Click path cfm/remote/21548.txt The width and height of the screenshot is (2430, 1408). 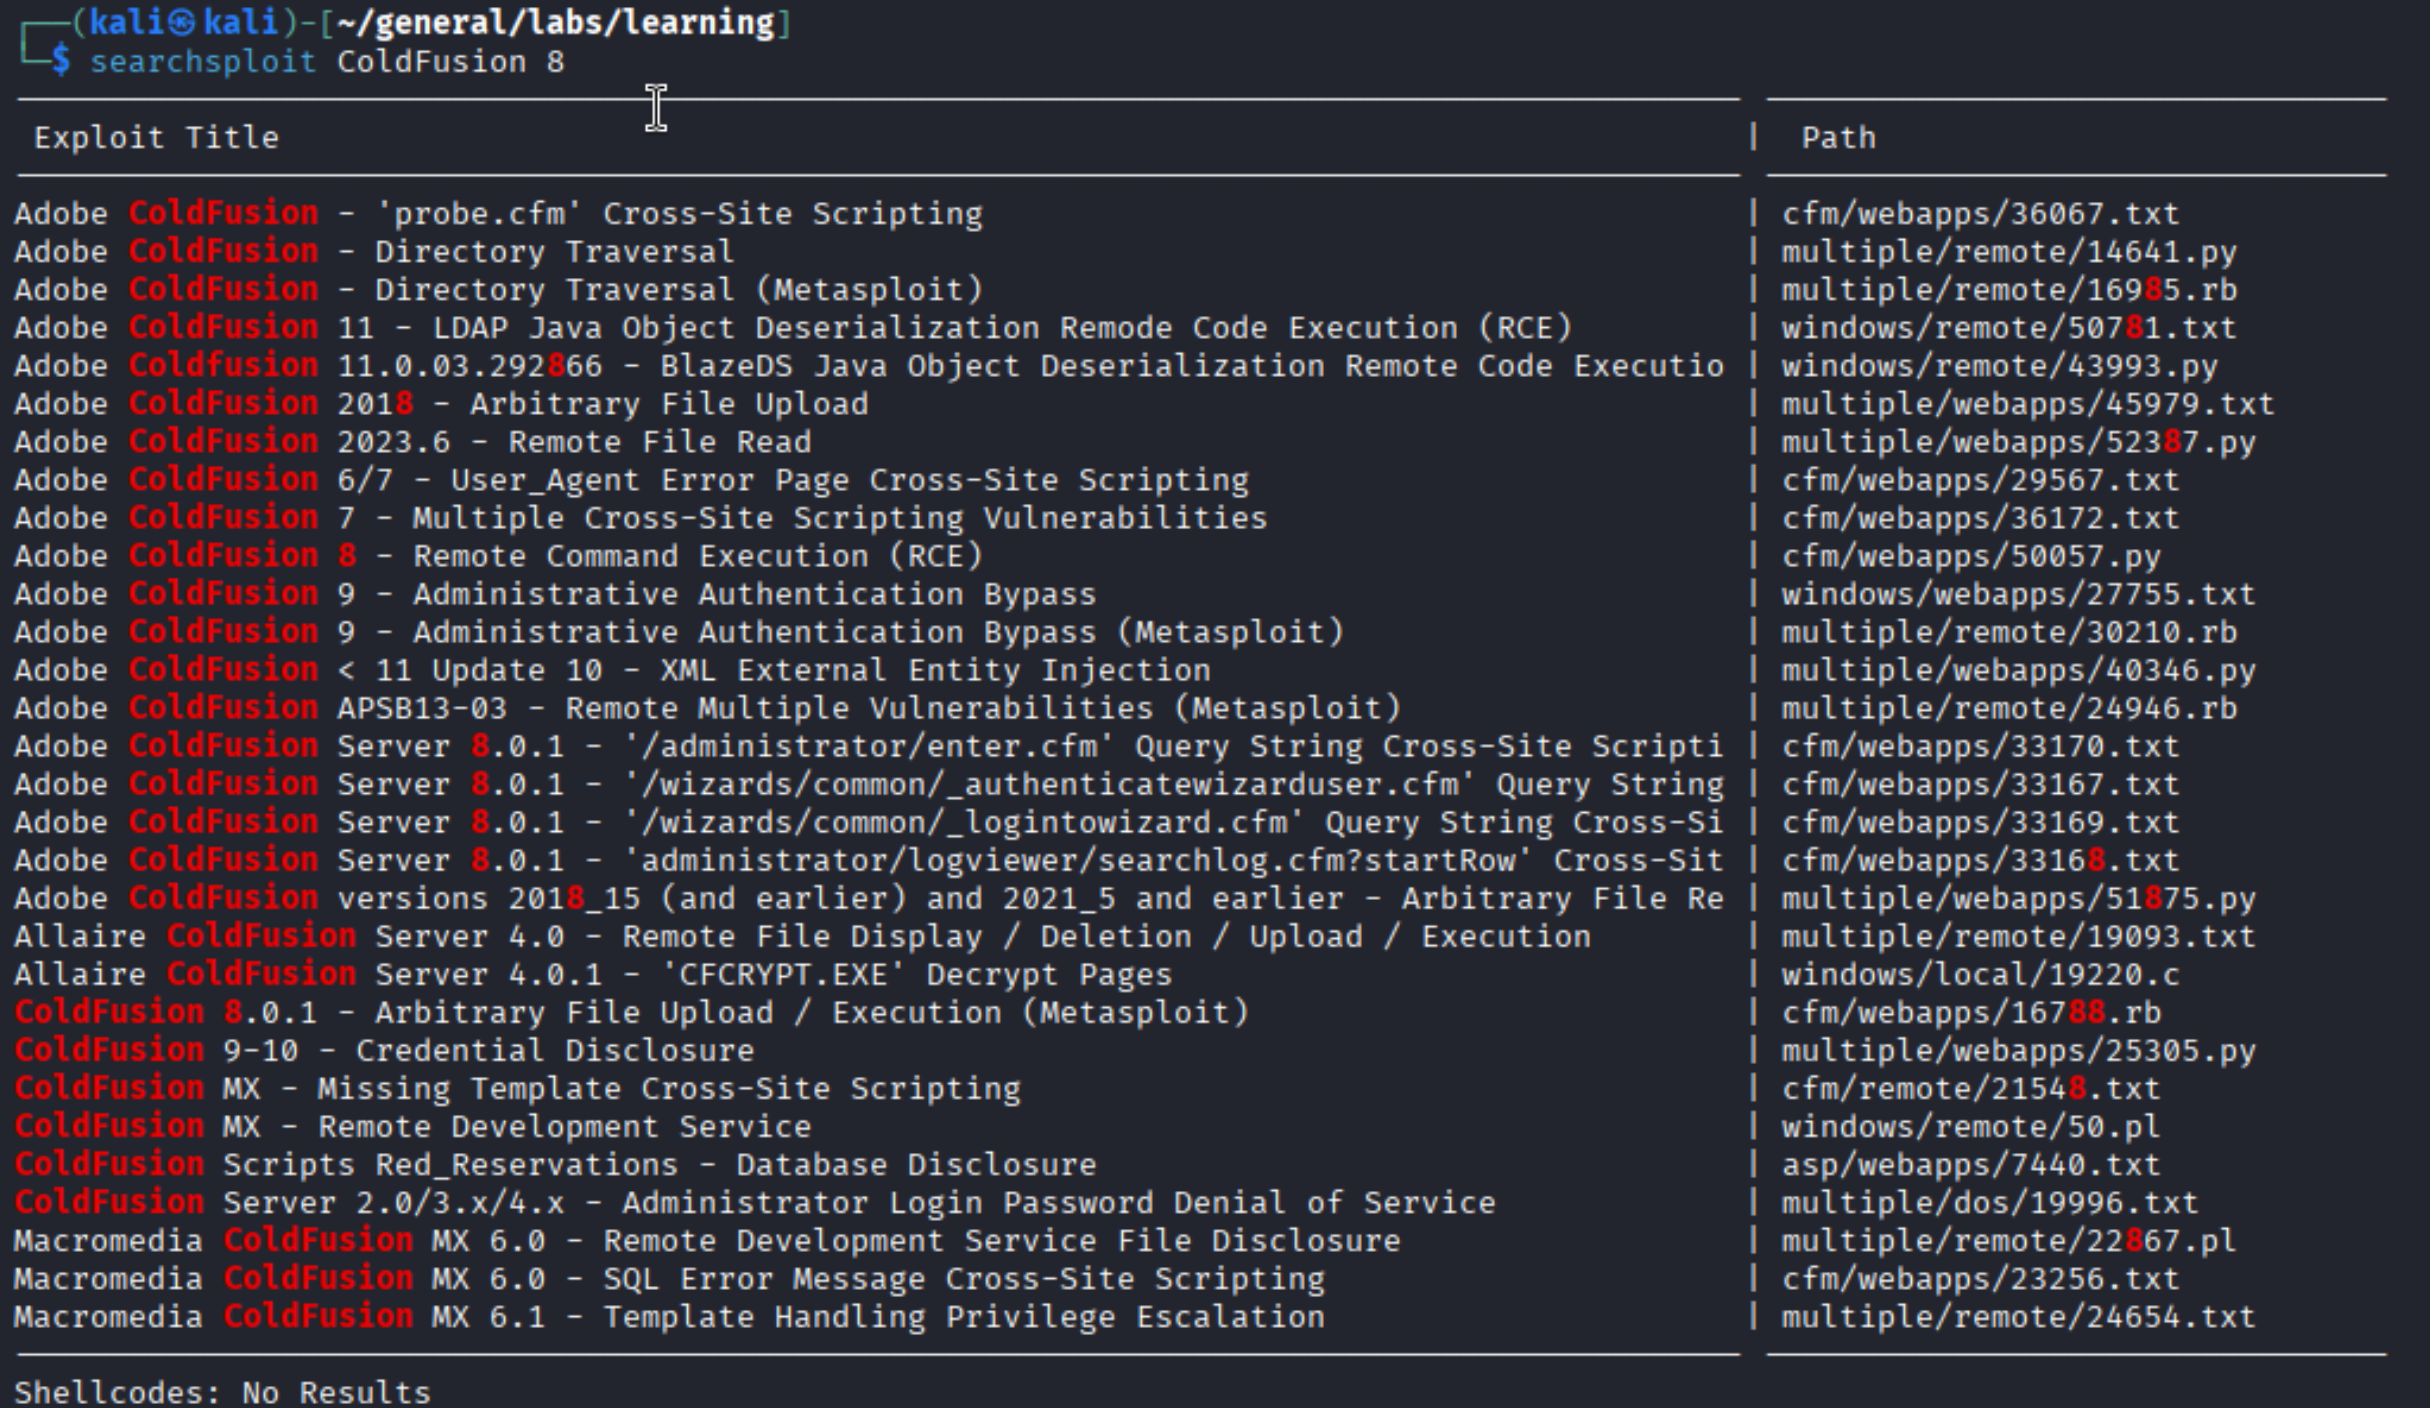pos(1971,1088)
